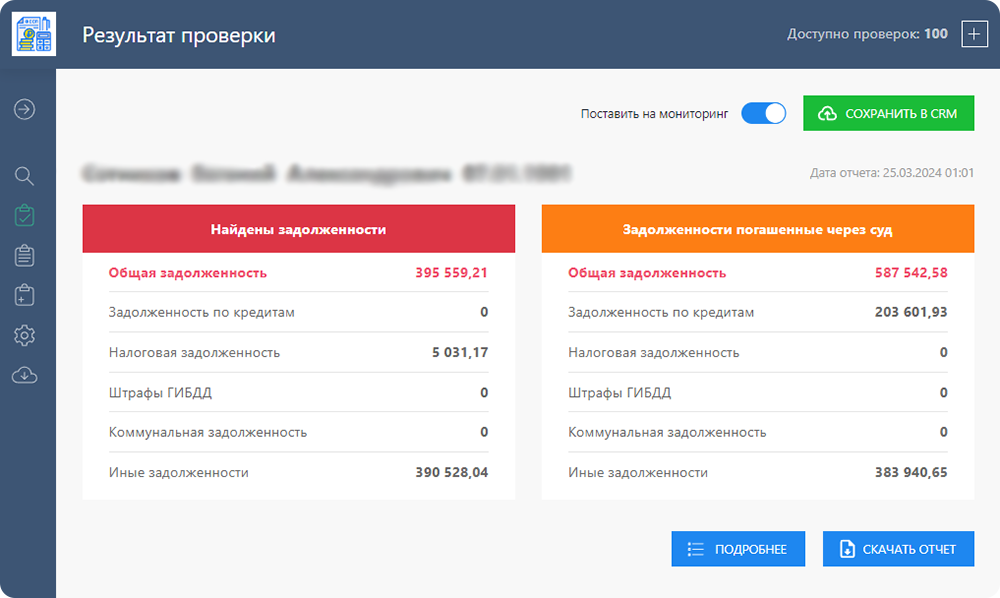Image resolution: width=1000 pixels, height=598 pixels.
Task: Download the report via 'Скачать отчет'
Action: click(x=898, y=549)
